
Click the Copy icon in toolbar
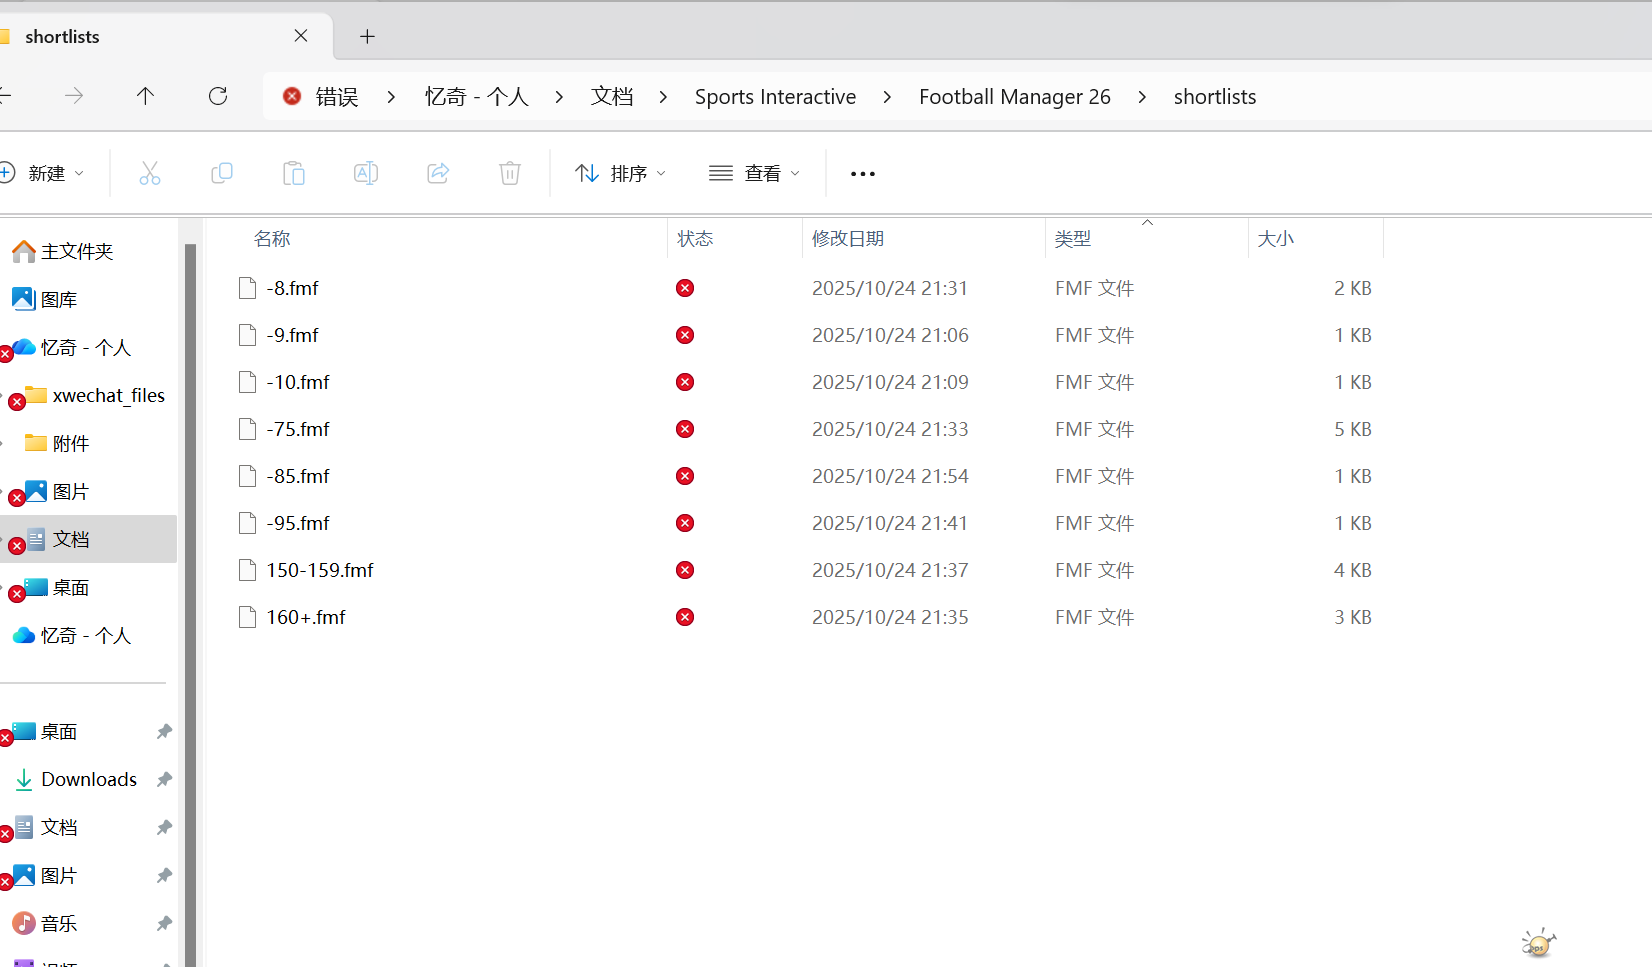tap(222, 174)
